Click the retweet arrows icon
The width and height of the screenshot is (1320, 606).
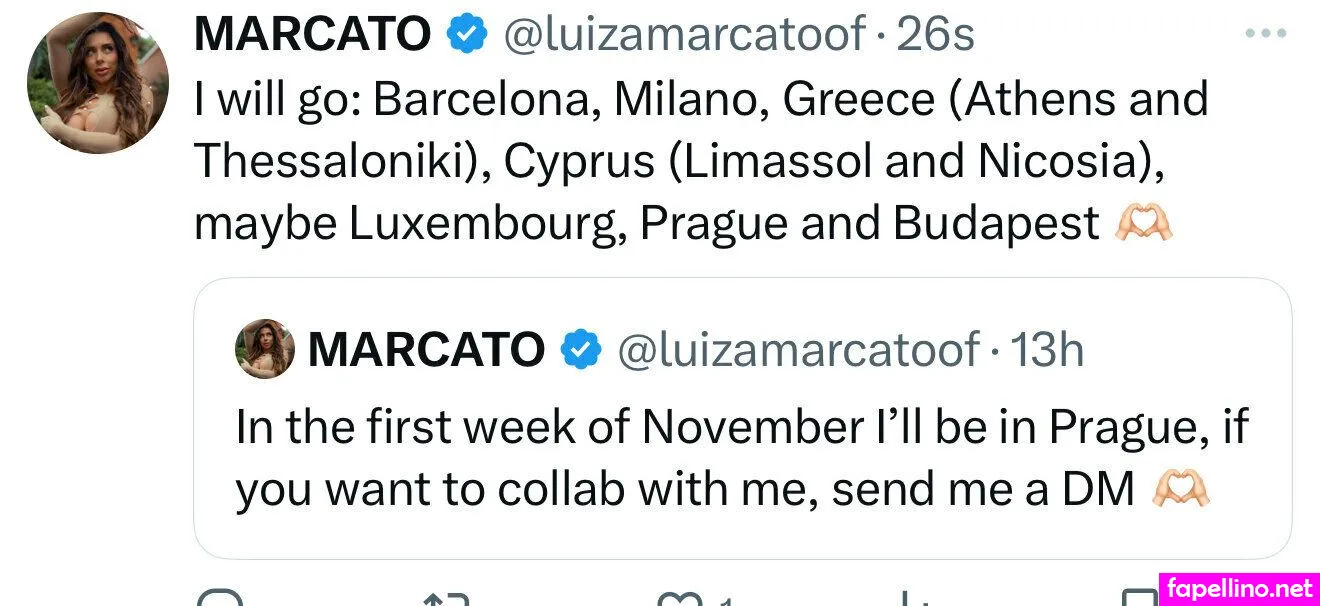(x=445, y=598)
